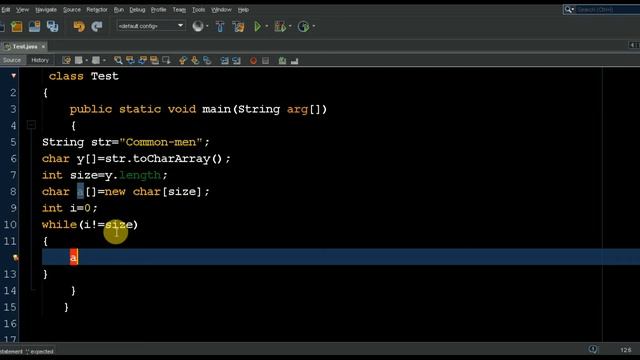
Task: Expand the Profile Project dropdown arrow
Action: tap(313, 27)
